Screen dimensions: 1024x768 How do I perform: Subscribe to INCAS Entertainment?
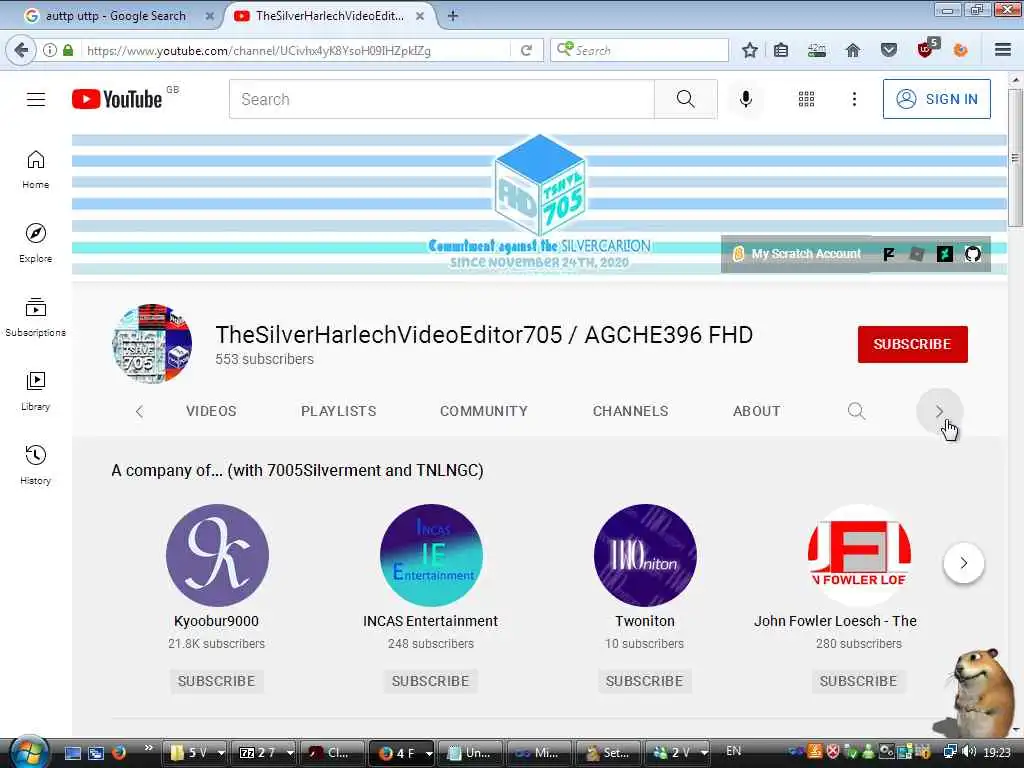(430, 681)
